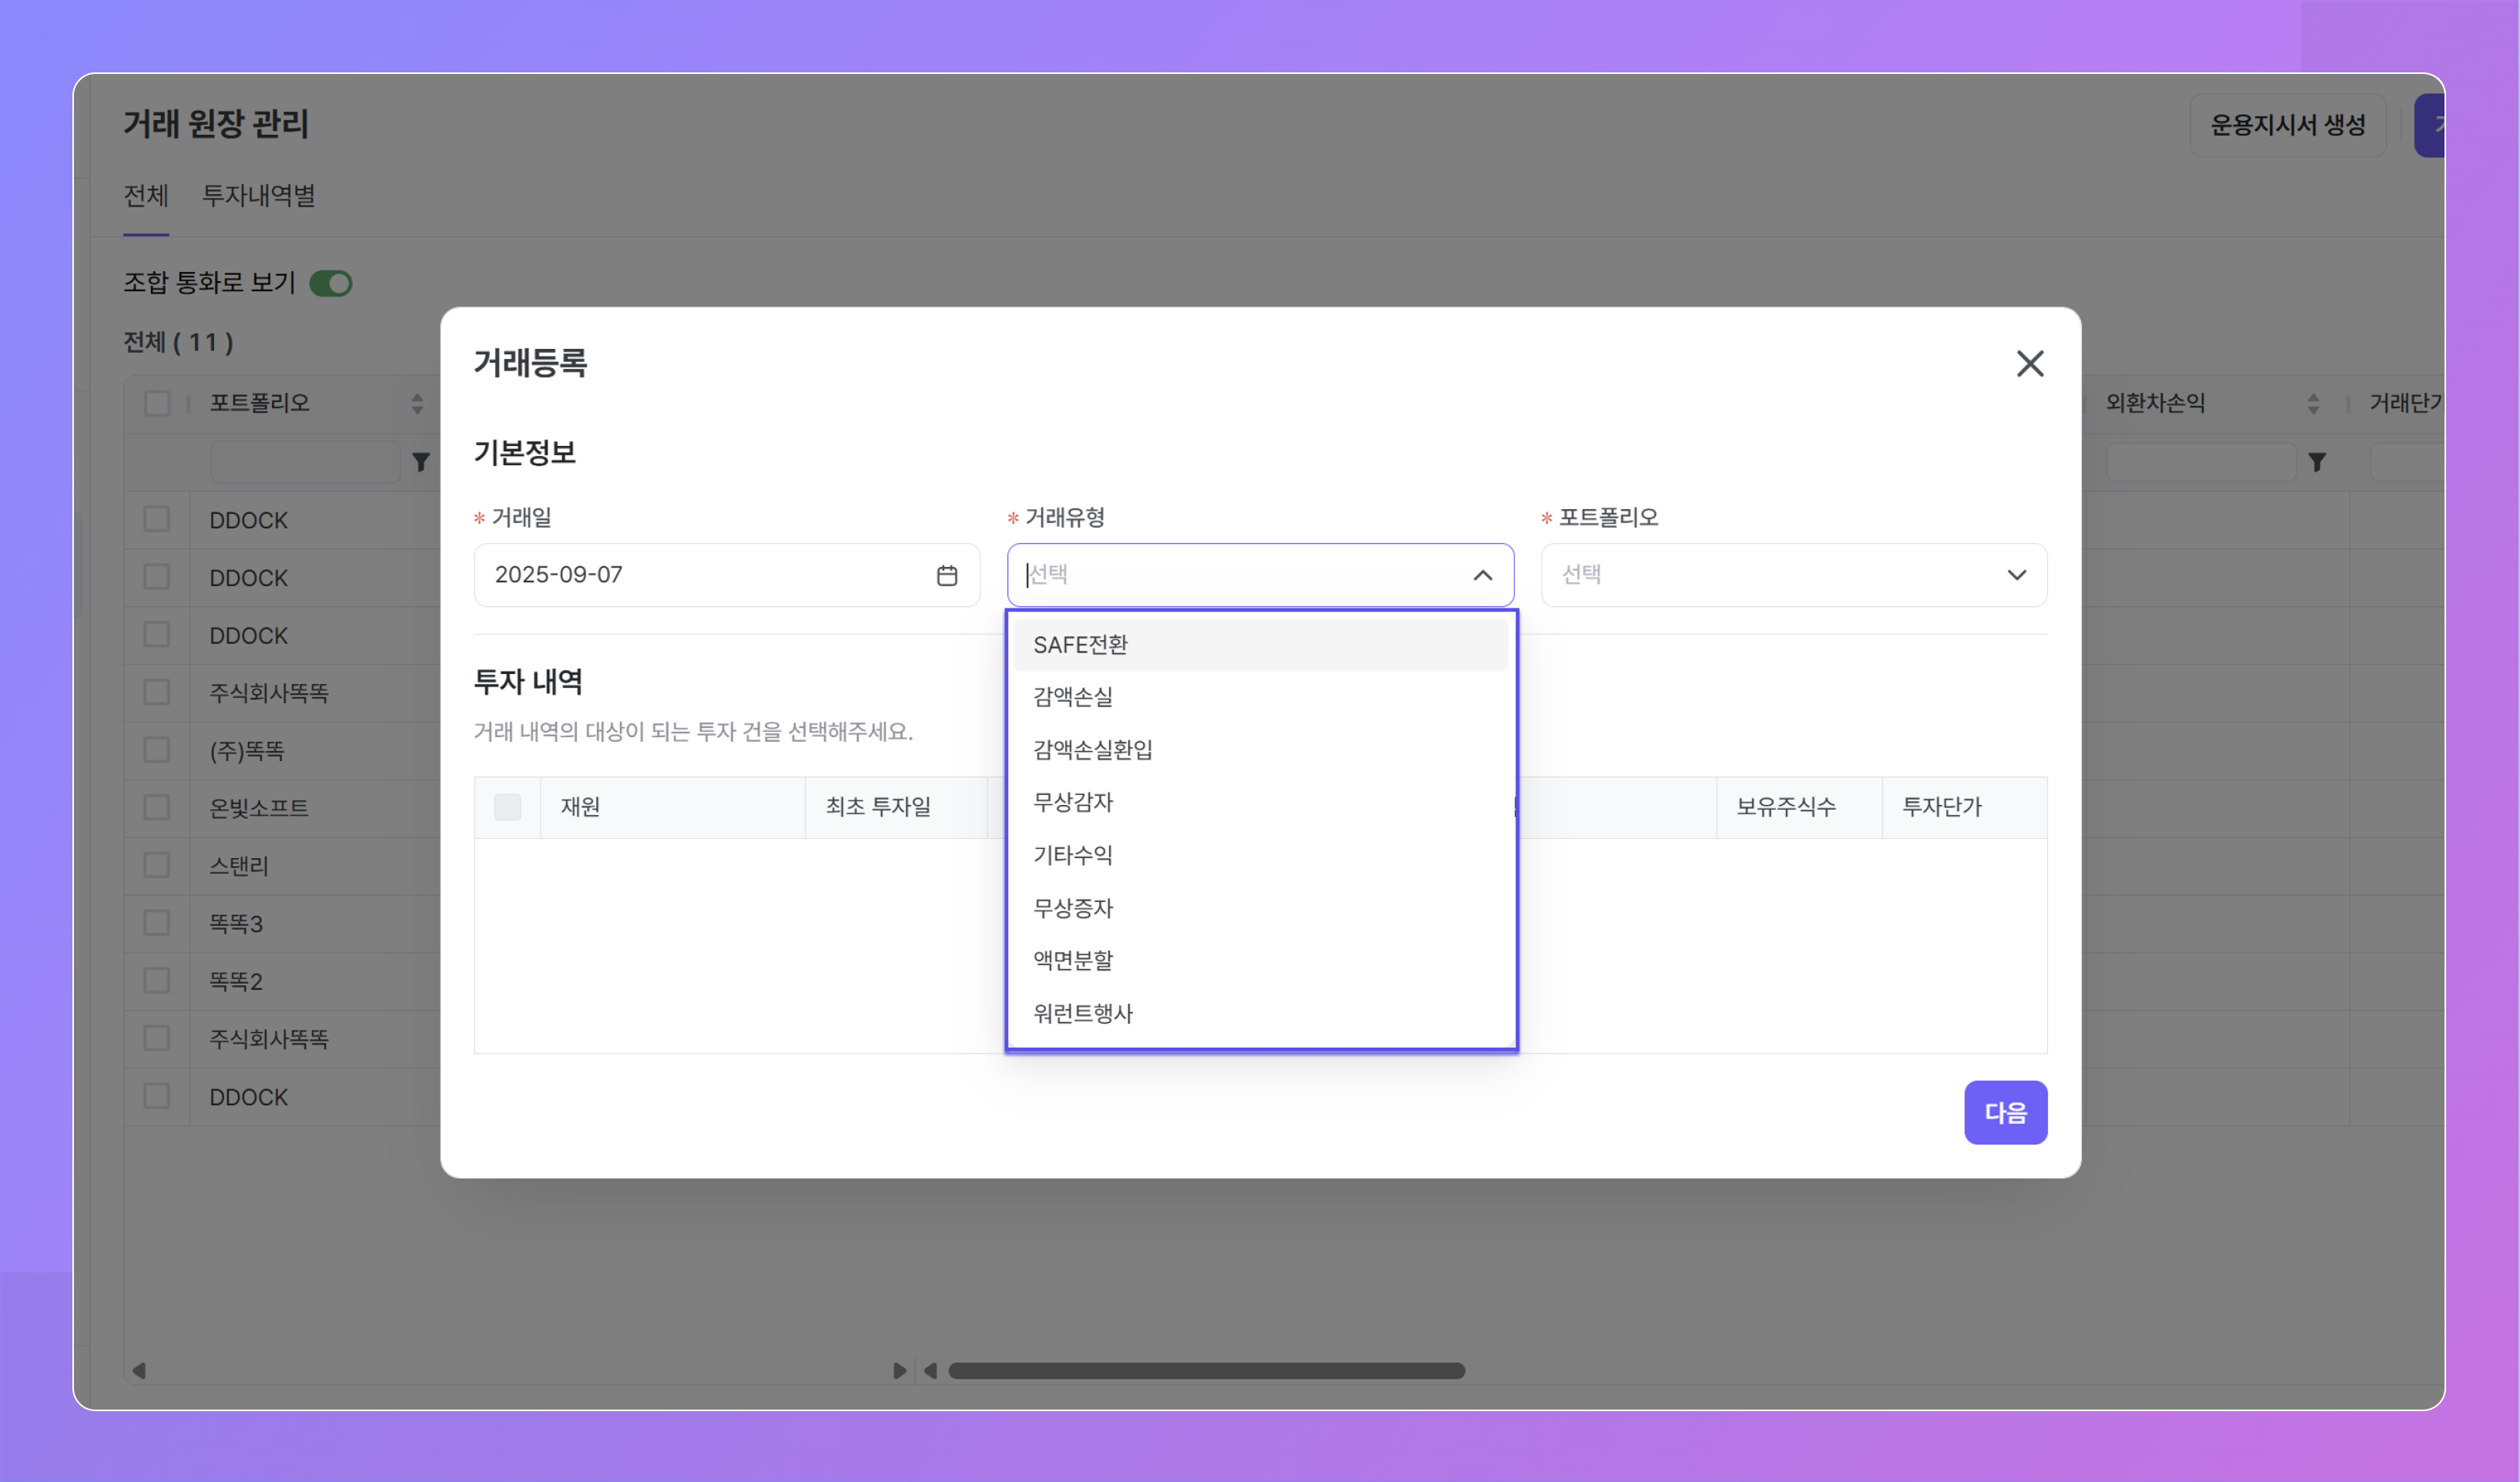Check the select-all box in 재원 table header
The height and width of the screenshot is (1482, 2520).
507,807
